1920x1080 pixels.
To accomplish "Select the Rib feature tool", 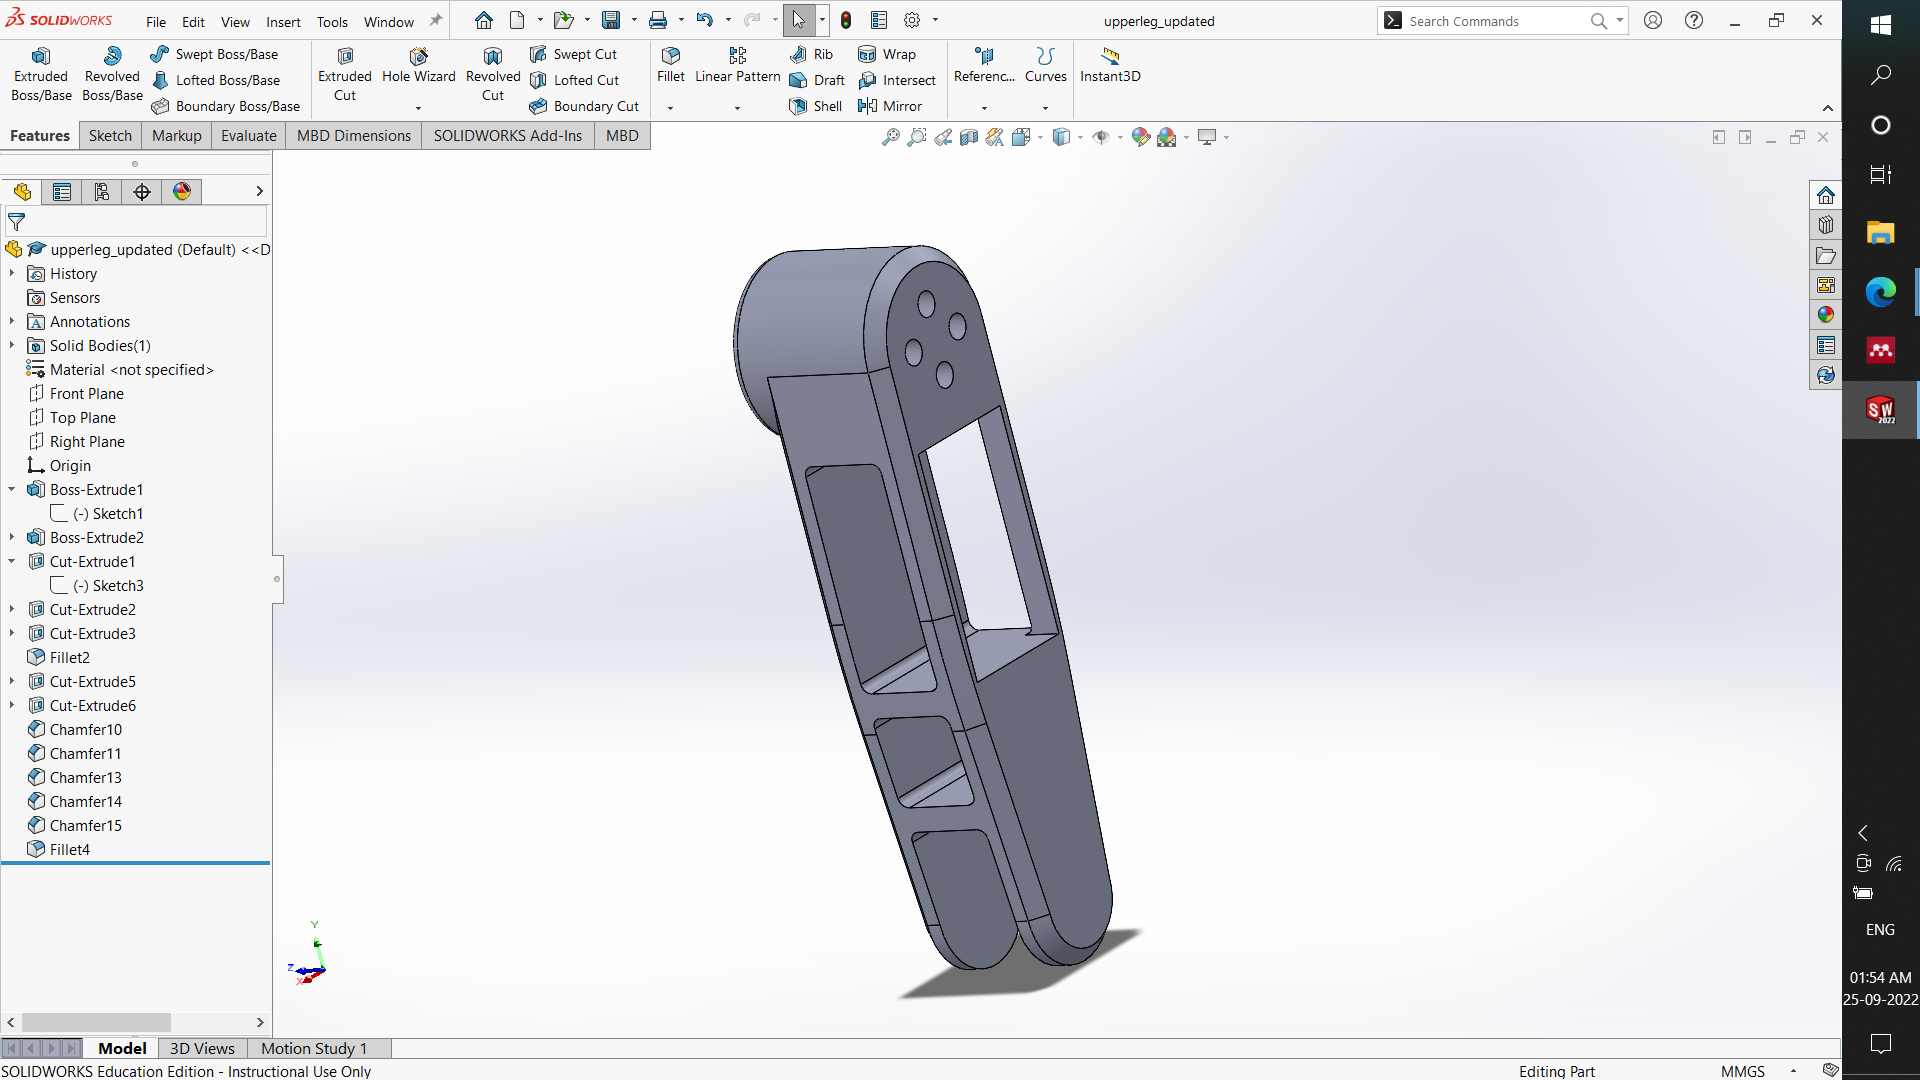I will coord(812,54).
